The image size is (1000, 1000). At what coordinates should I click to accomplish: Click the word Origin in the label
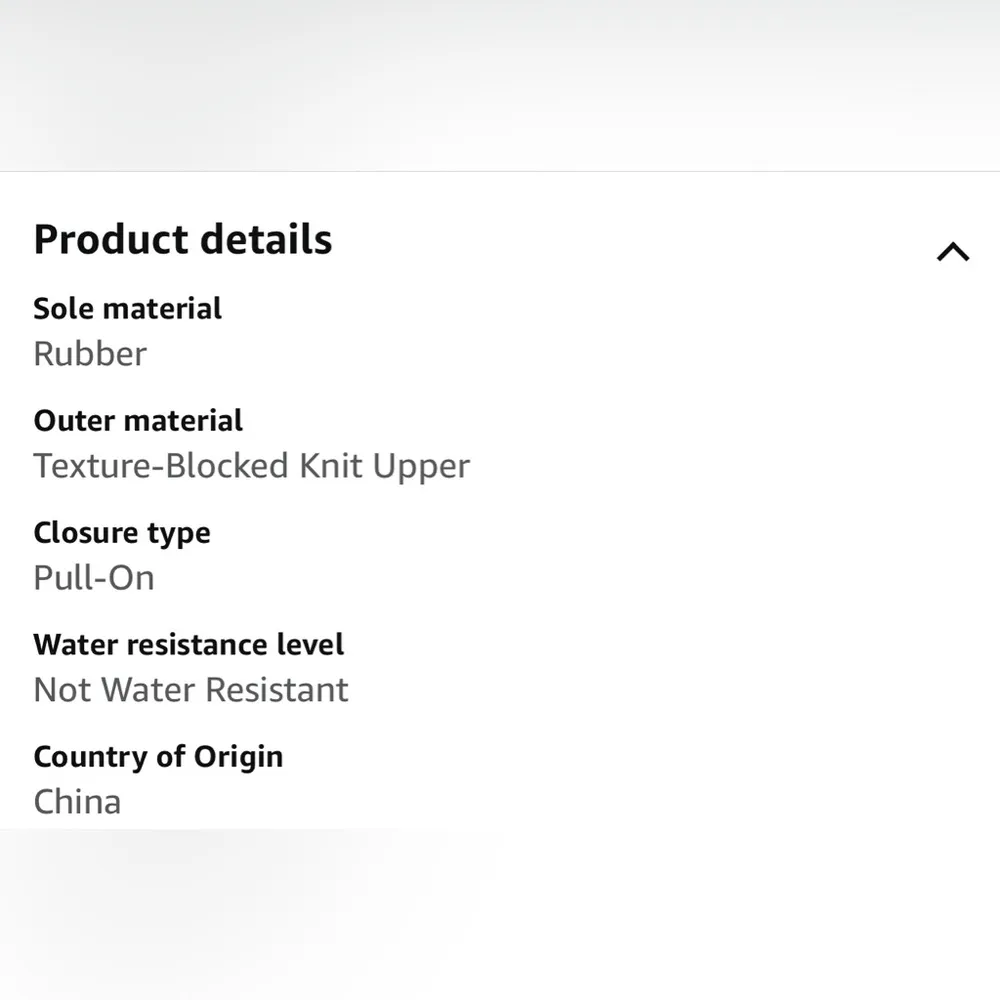click(x=237, y=757)
